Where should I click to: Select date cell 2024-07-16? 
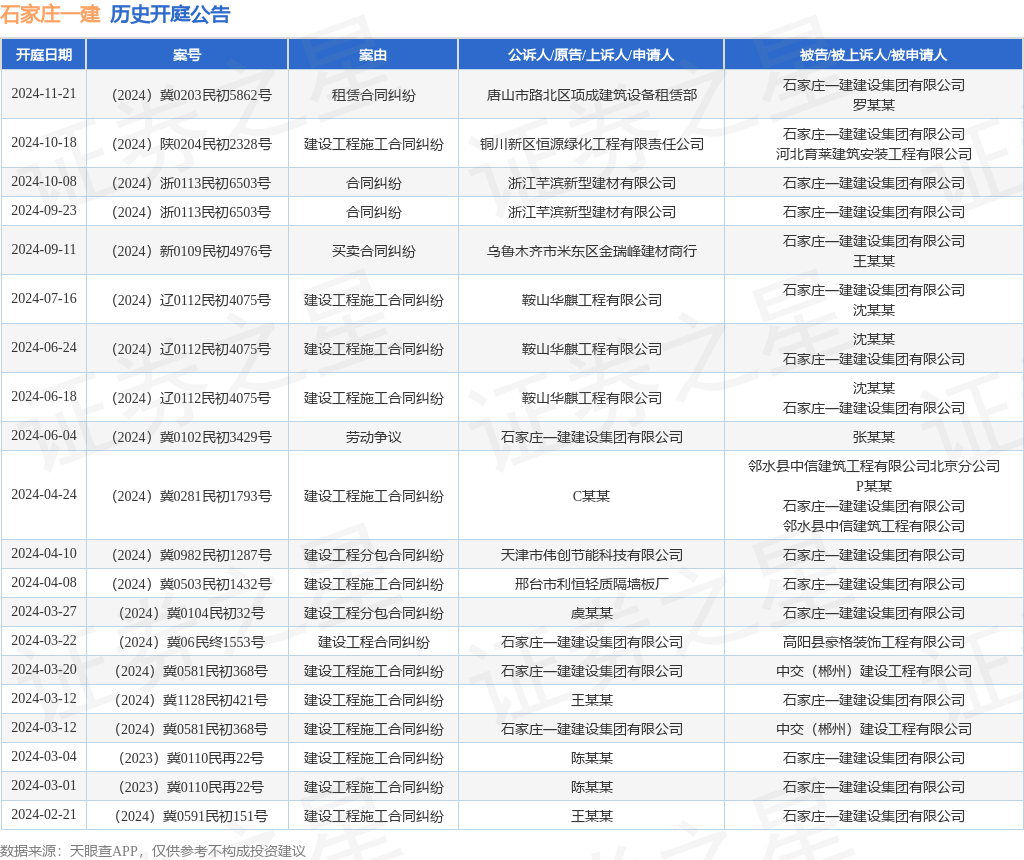coord(44,299)
